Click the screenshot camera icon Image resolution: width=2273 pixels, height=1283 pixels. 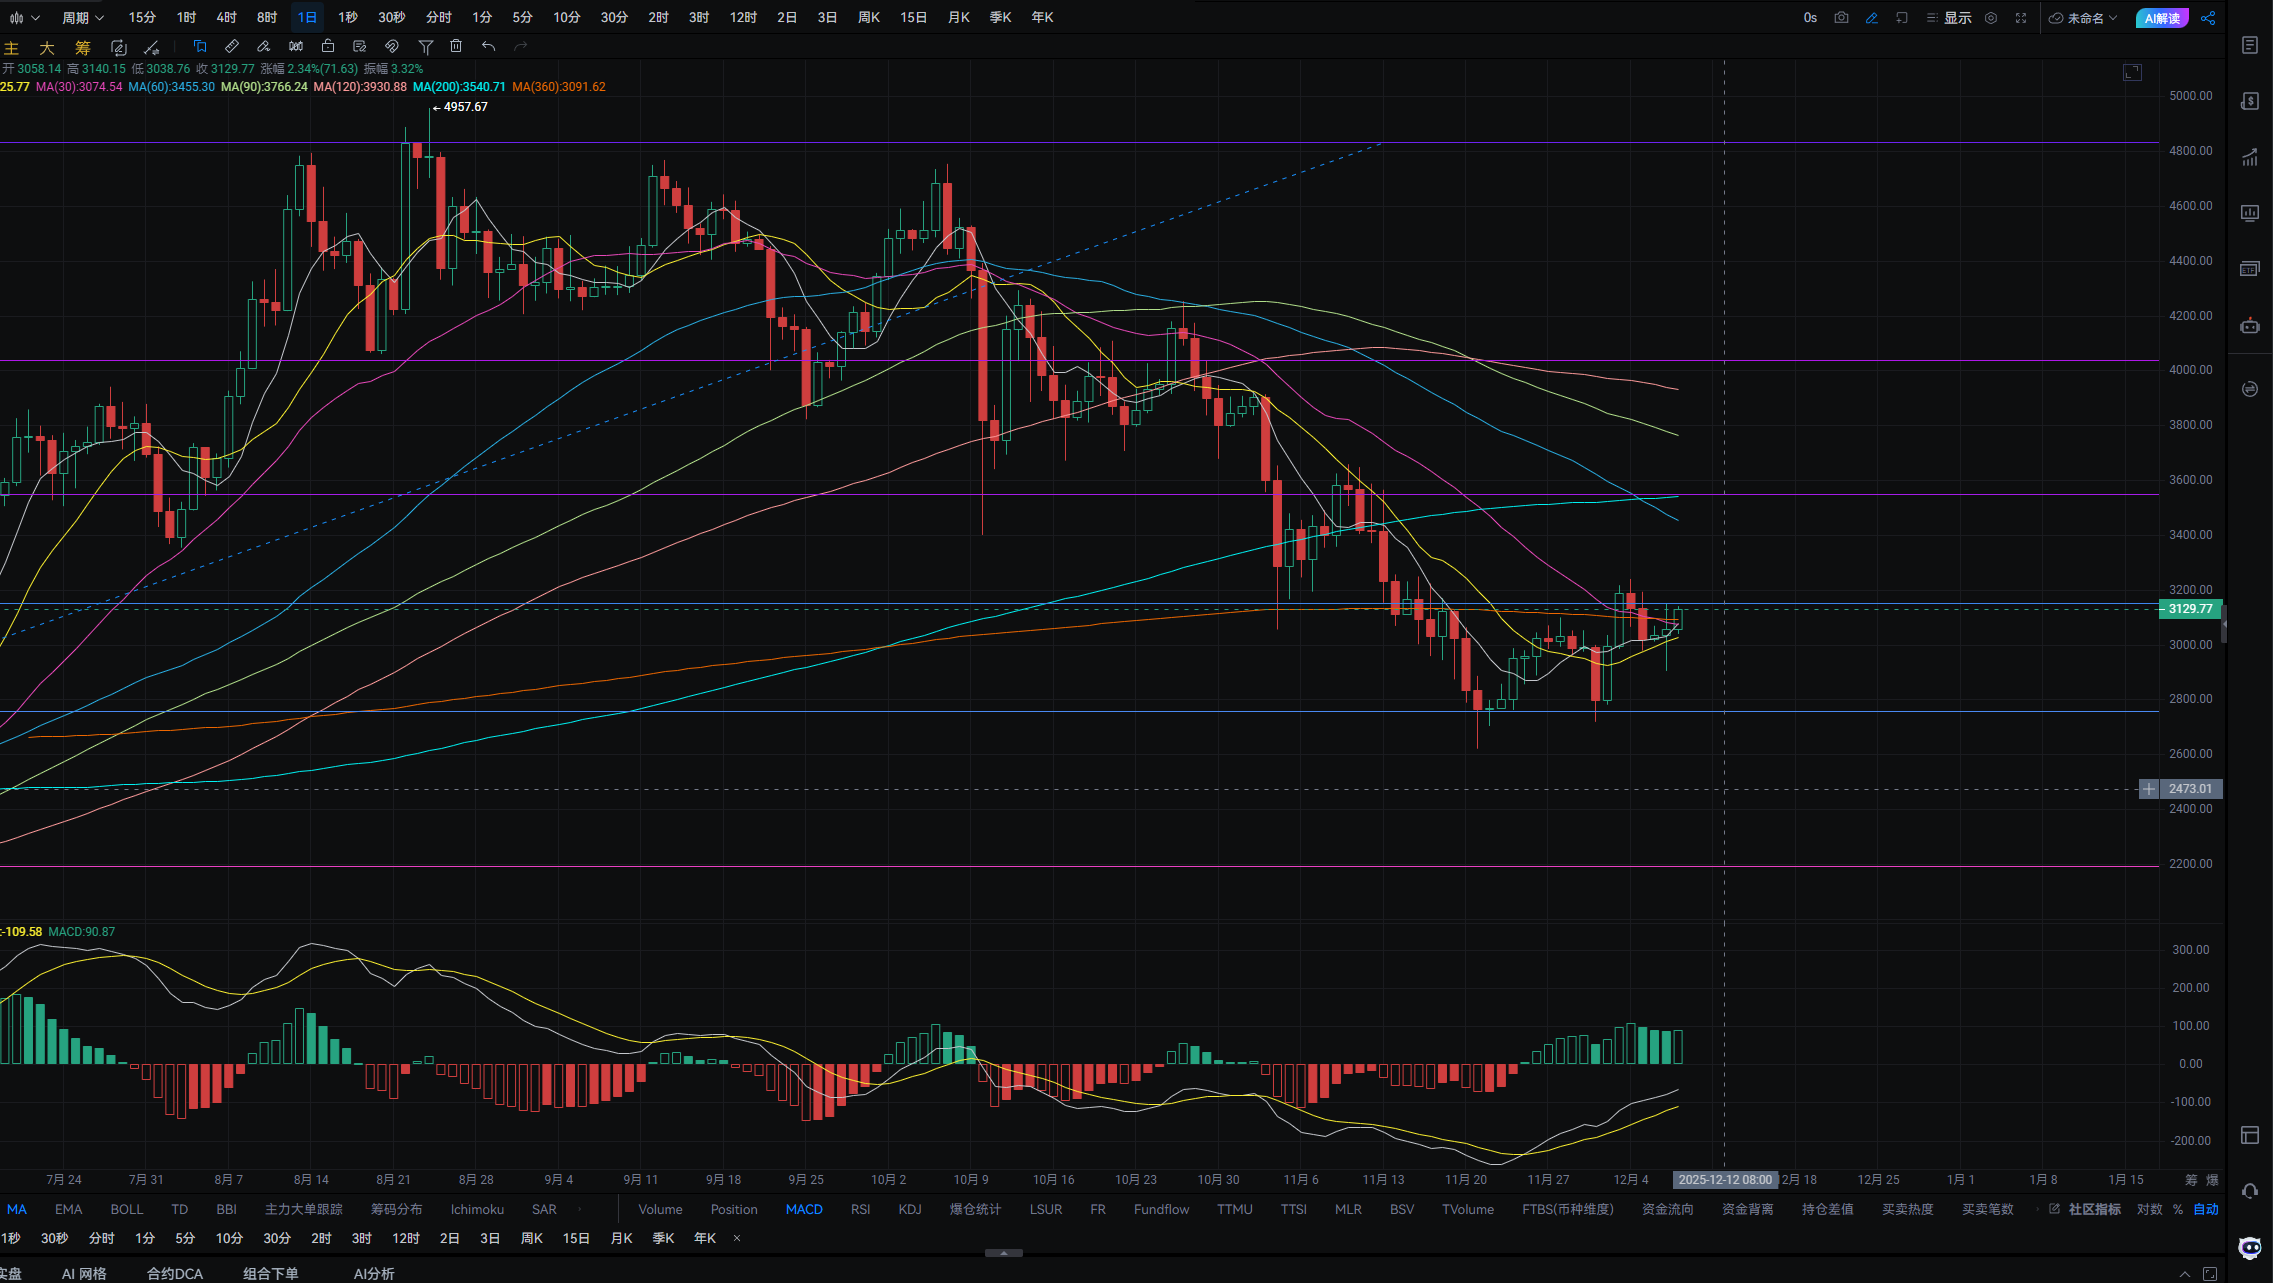(1841, 18)
